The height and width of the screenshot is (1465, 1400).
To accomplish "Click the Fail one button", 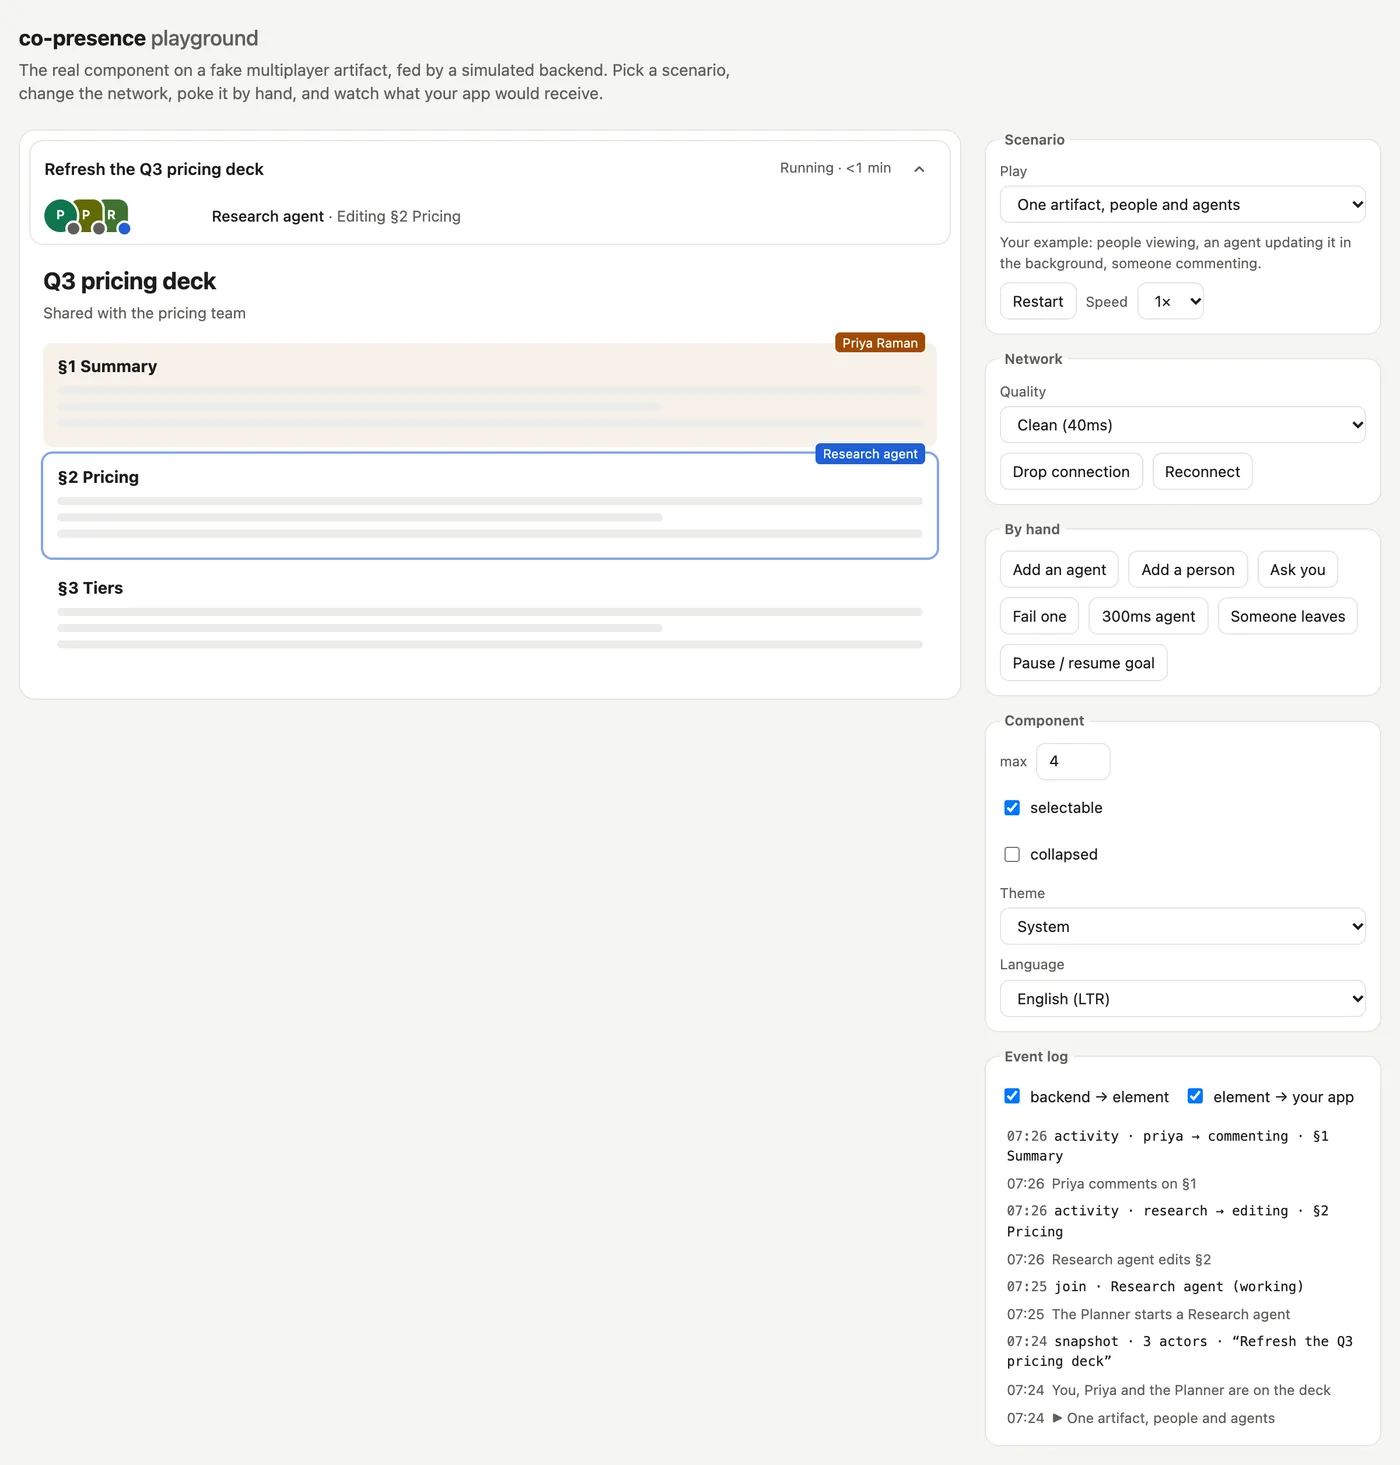I will [1039, 616].
